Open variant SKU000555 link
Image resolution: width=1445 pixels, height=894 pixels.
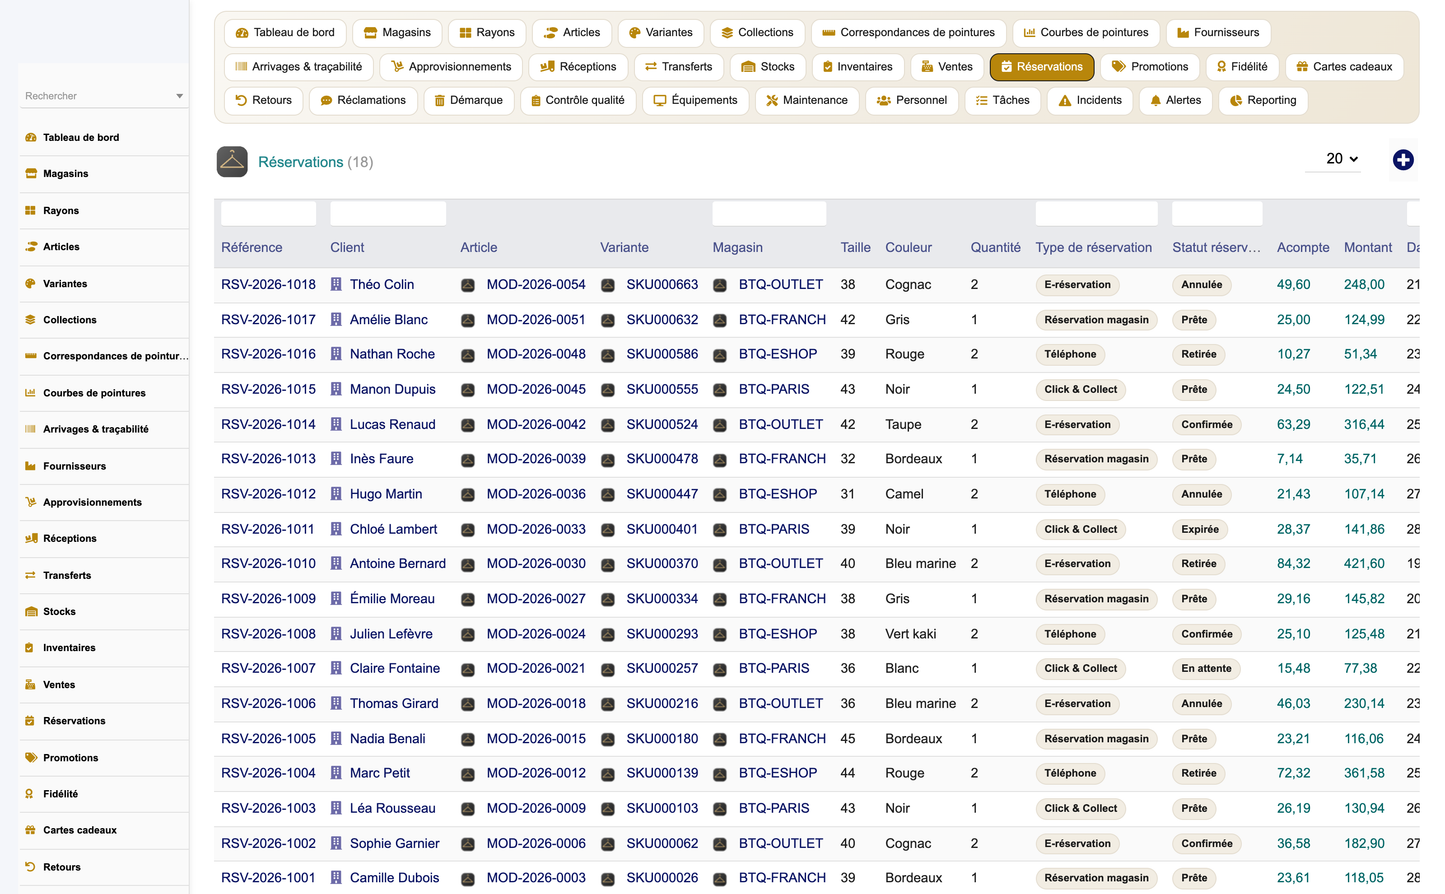coord(662,389)
